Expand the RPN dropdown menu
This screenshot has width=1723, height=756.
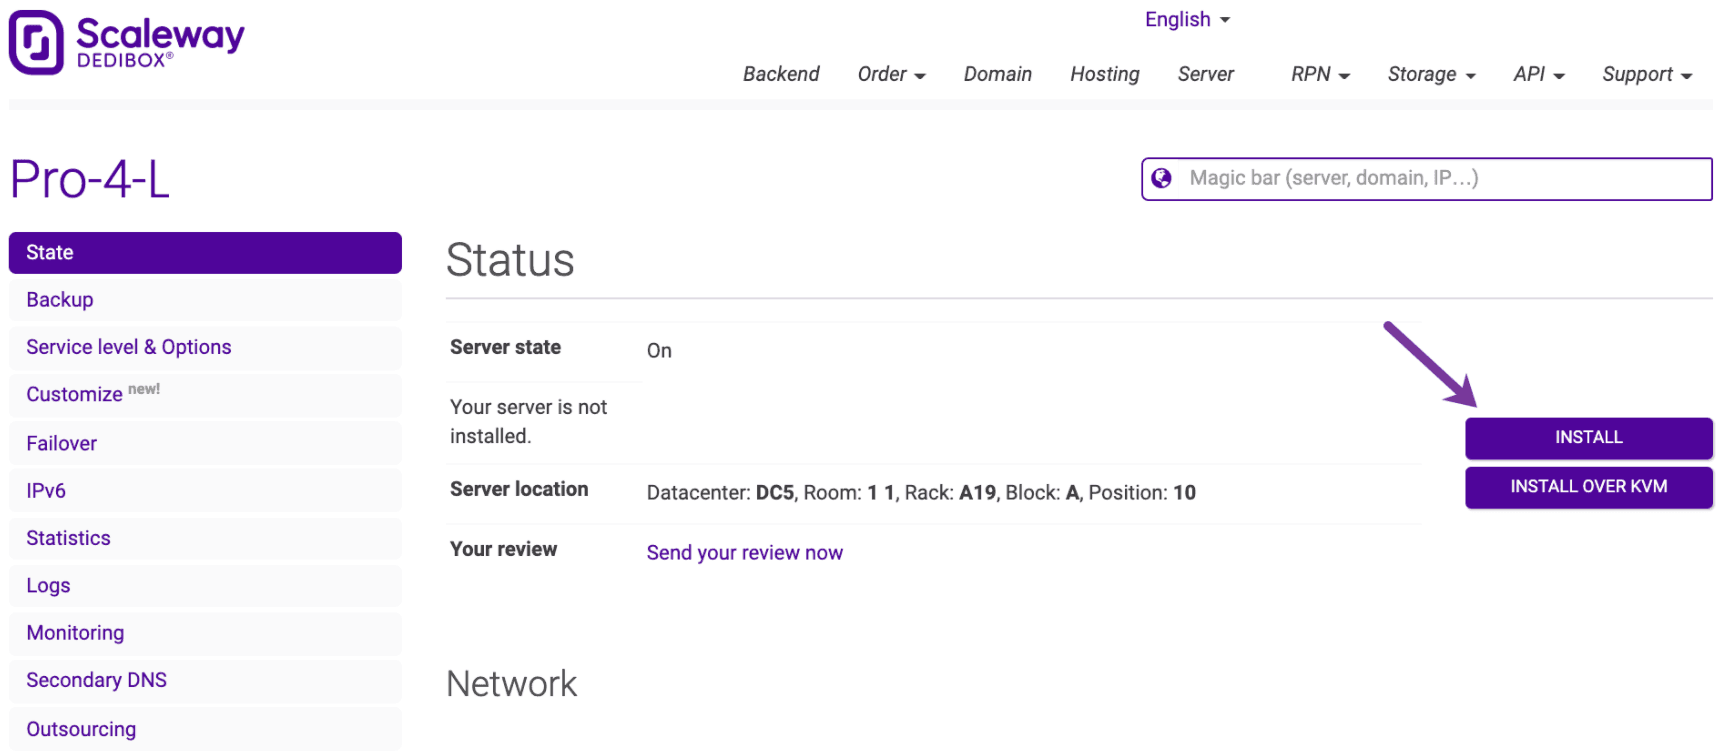coord(1319,74)
